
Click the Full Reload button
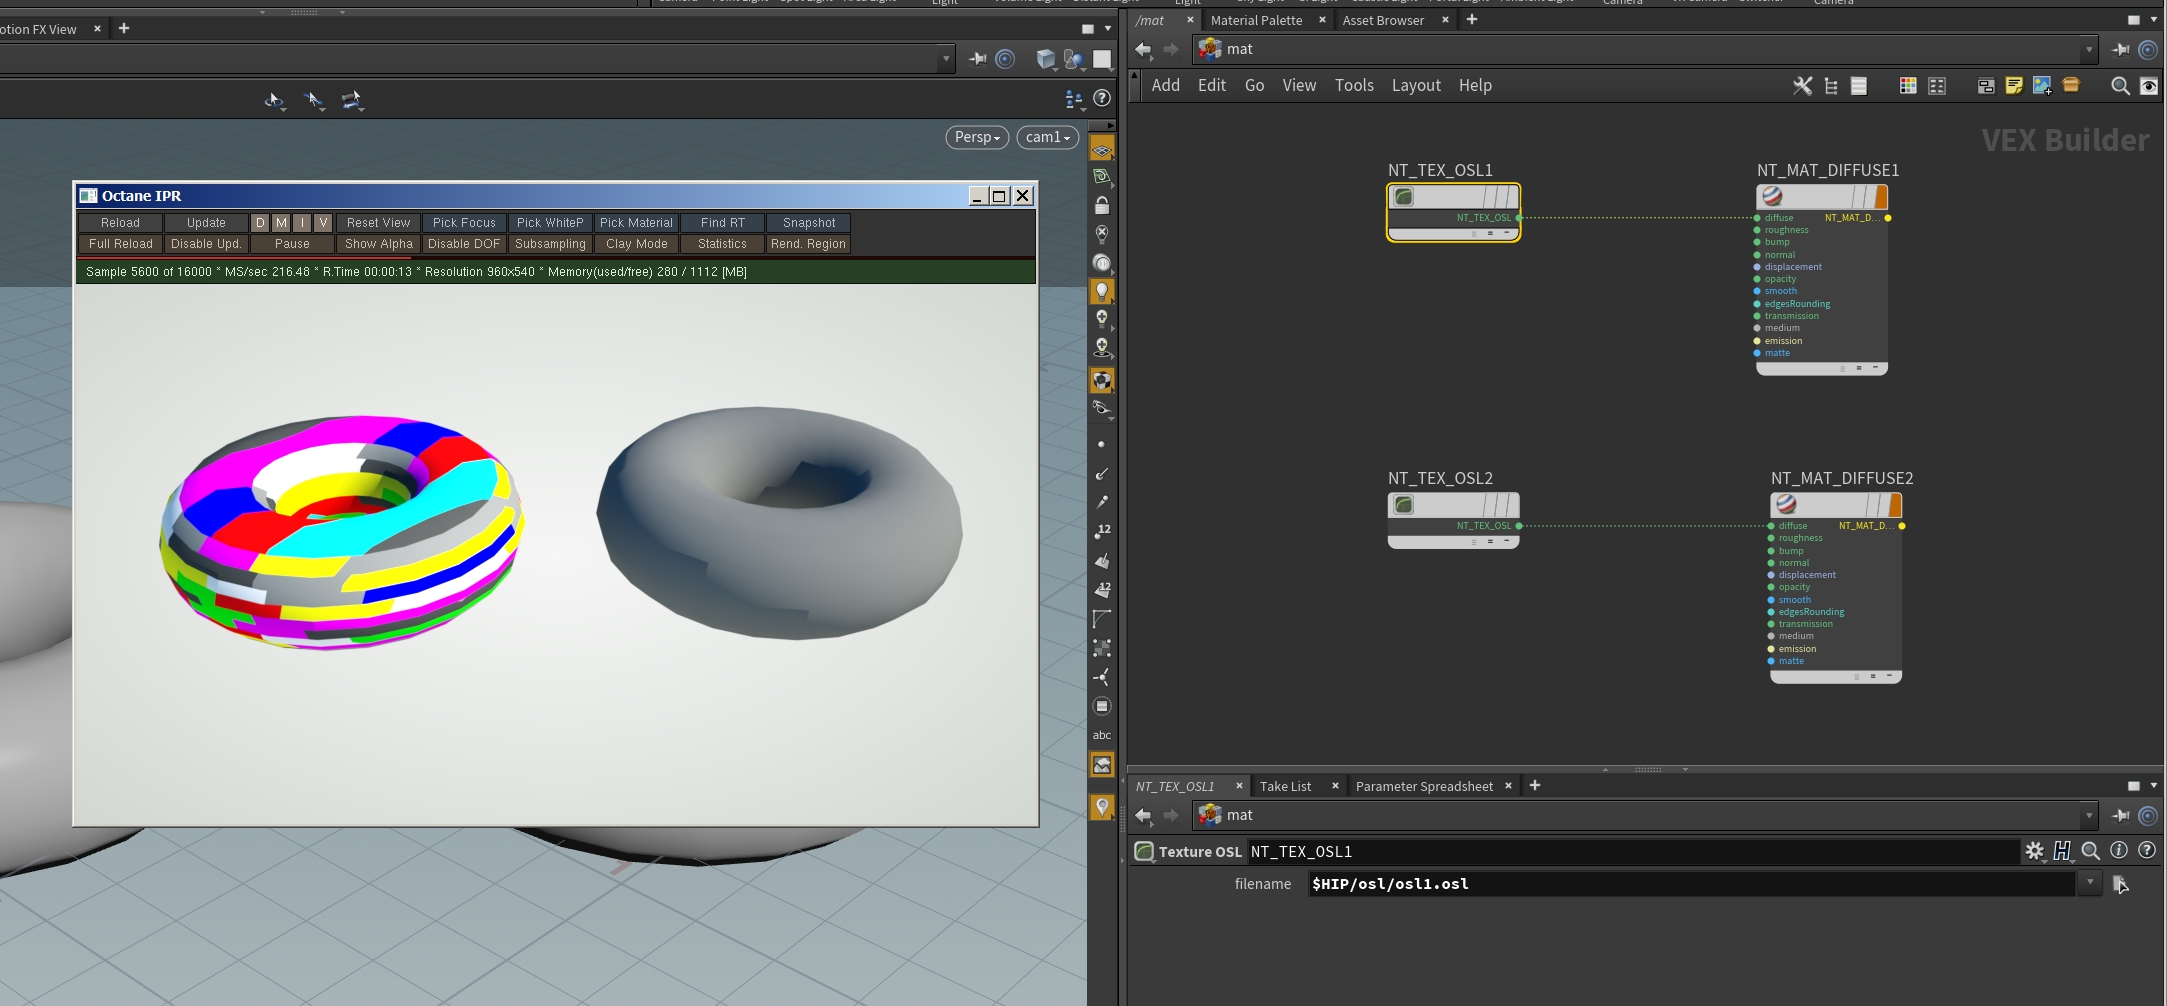120,244
